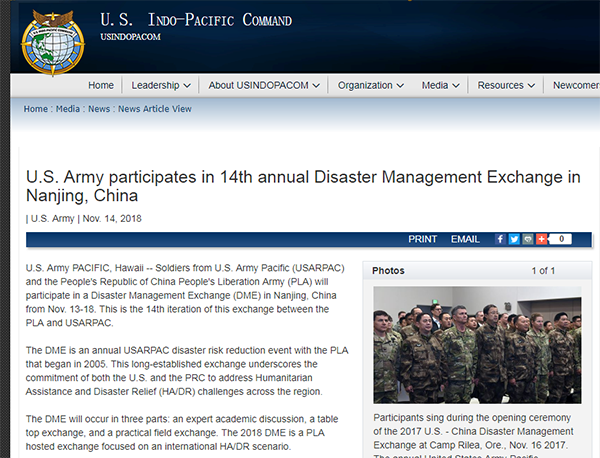Click Media in the breadcrumb trail

67,109
